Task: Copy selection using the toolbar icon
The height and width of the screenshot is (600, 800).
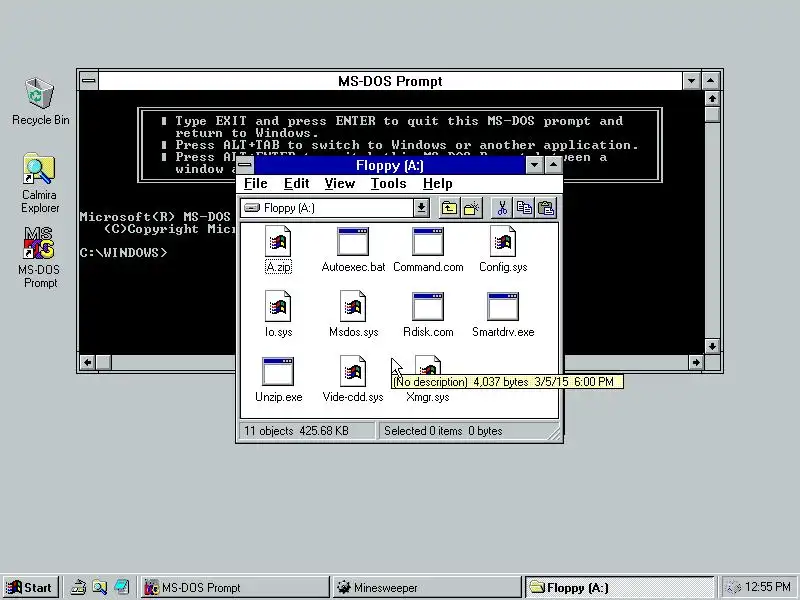Action: (x=524, y=208)
